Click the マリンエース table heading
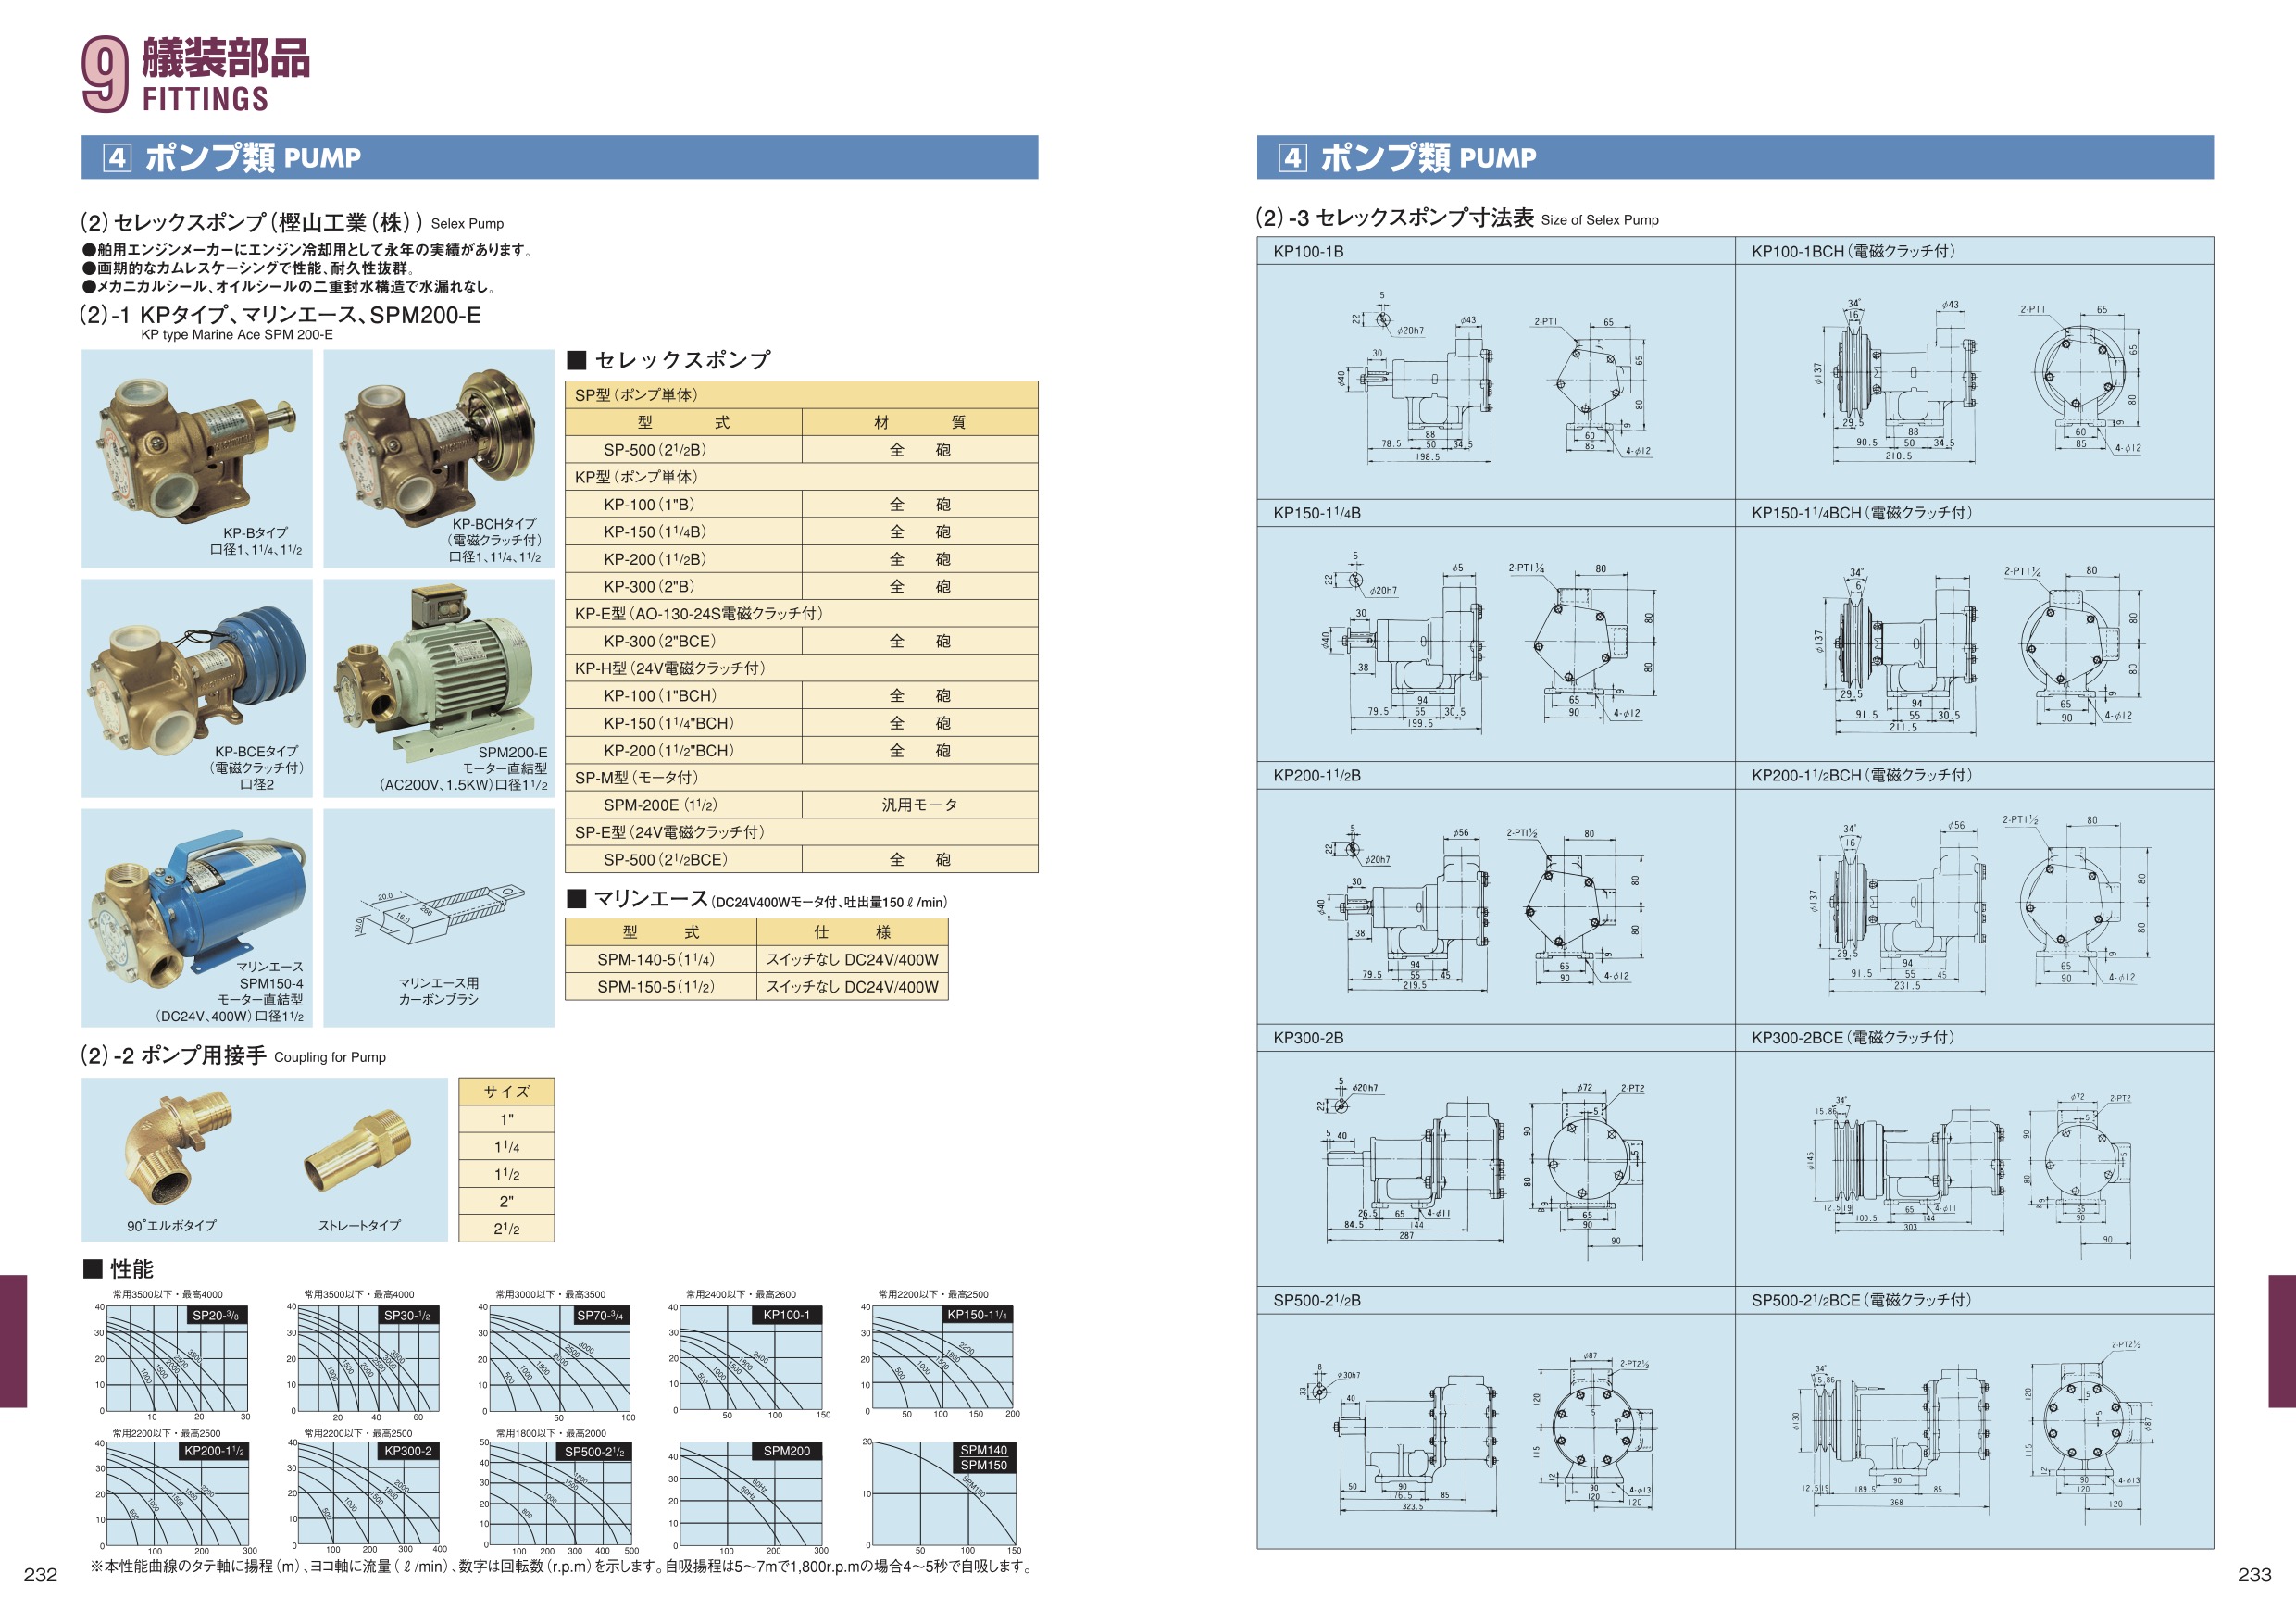Screen dimensions: 2296x1623 (757, 899)
